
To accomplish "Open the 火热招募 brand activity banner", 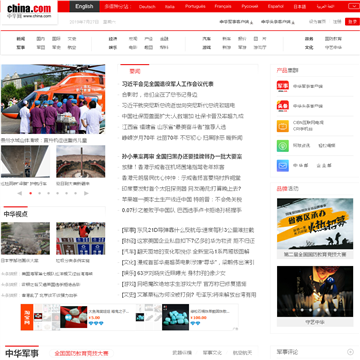I will pos(315,224).
